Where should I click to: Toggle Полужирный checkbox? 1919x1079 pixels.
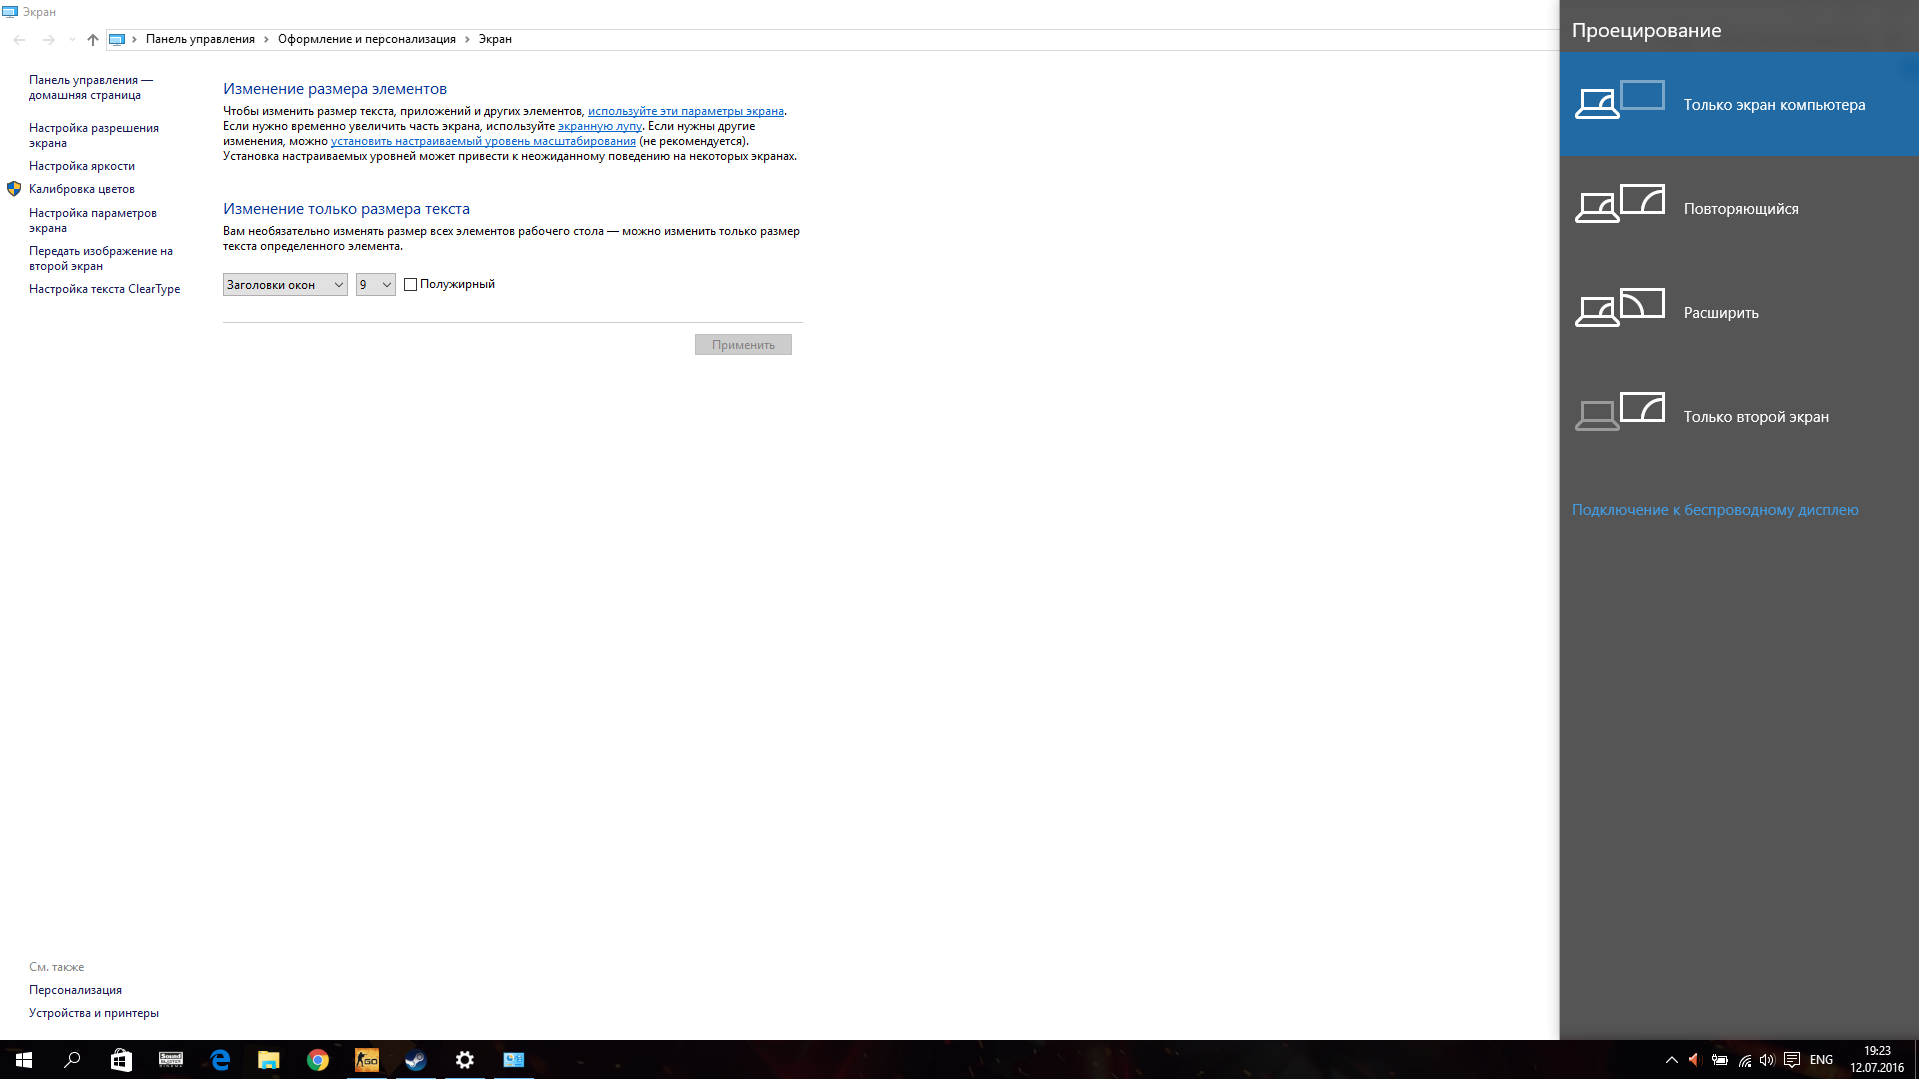[x=410, y=285]
